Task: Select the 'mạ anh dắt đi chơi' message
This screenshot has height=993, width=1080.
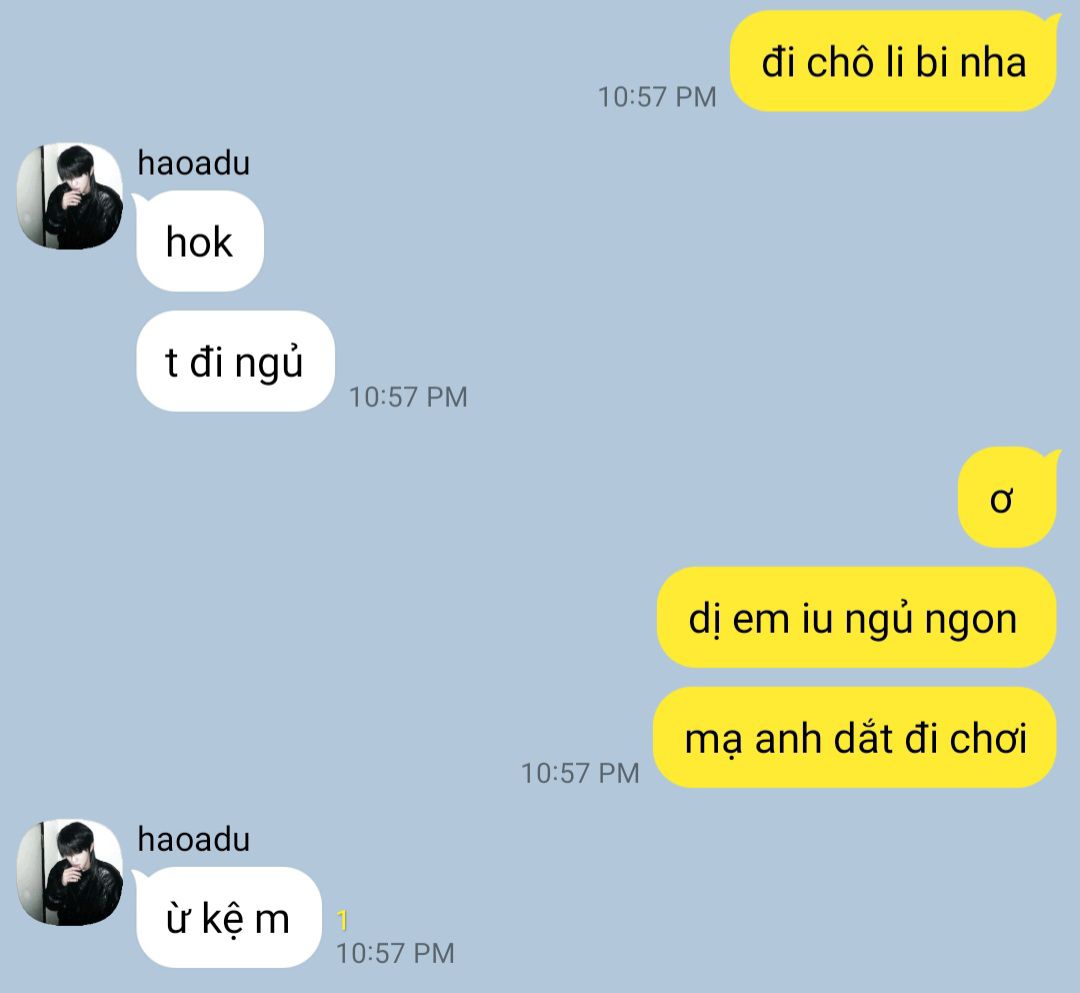Action: point(855,738)
